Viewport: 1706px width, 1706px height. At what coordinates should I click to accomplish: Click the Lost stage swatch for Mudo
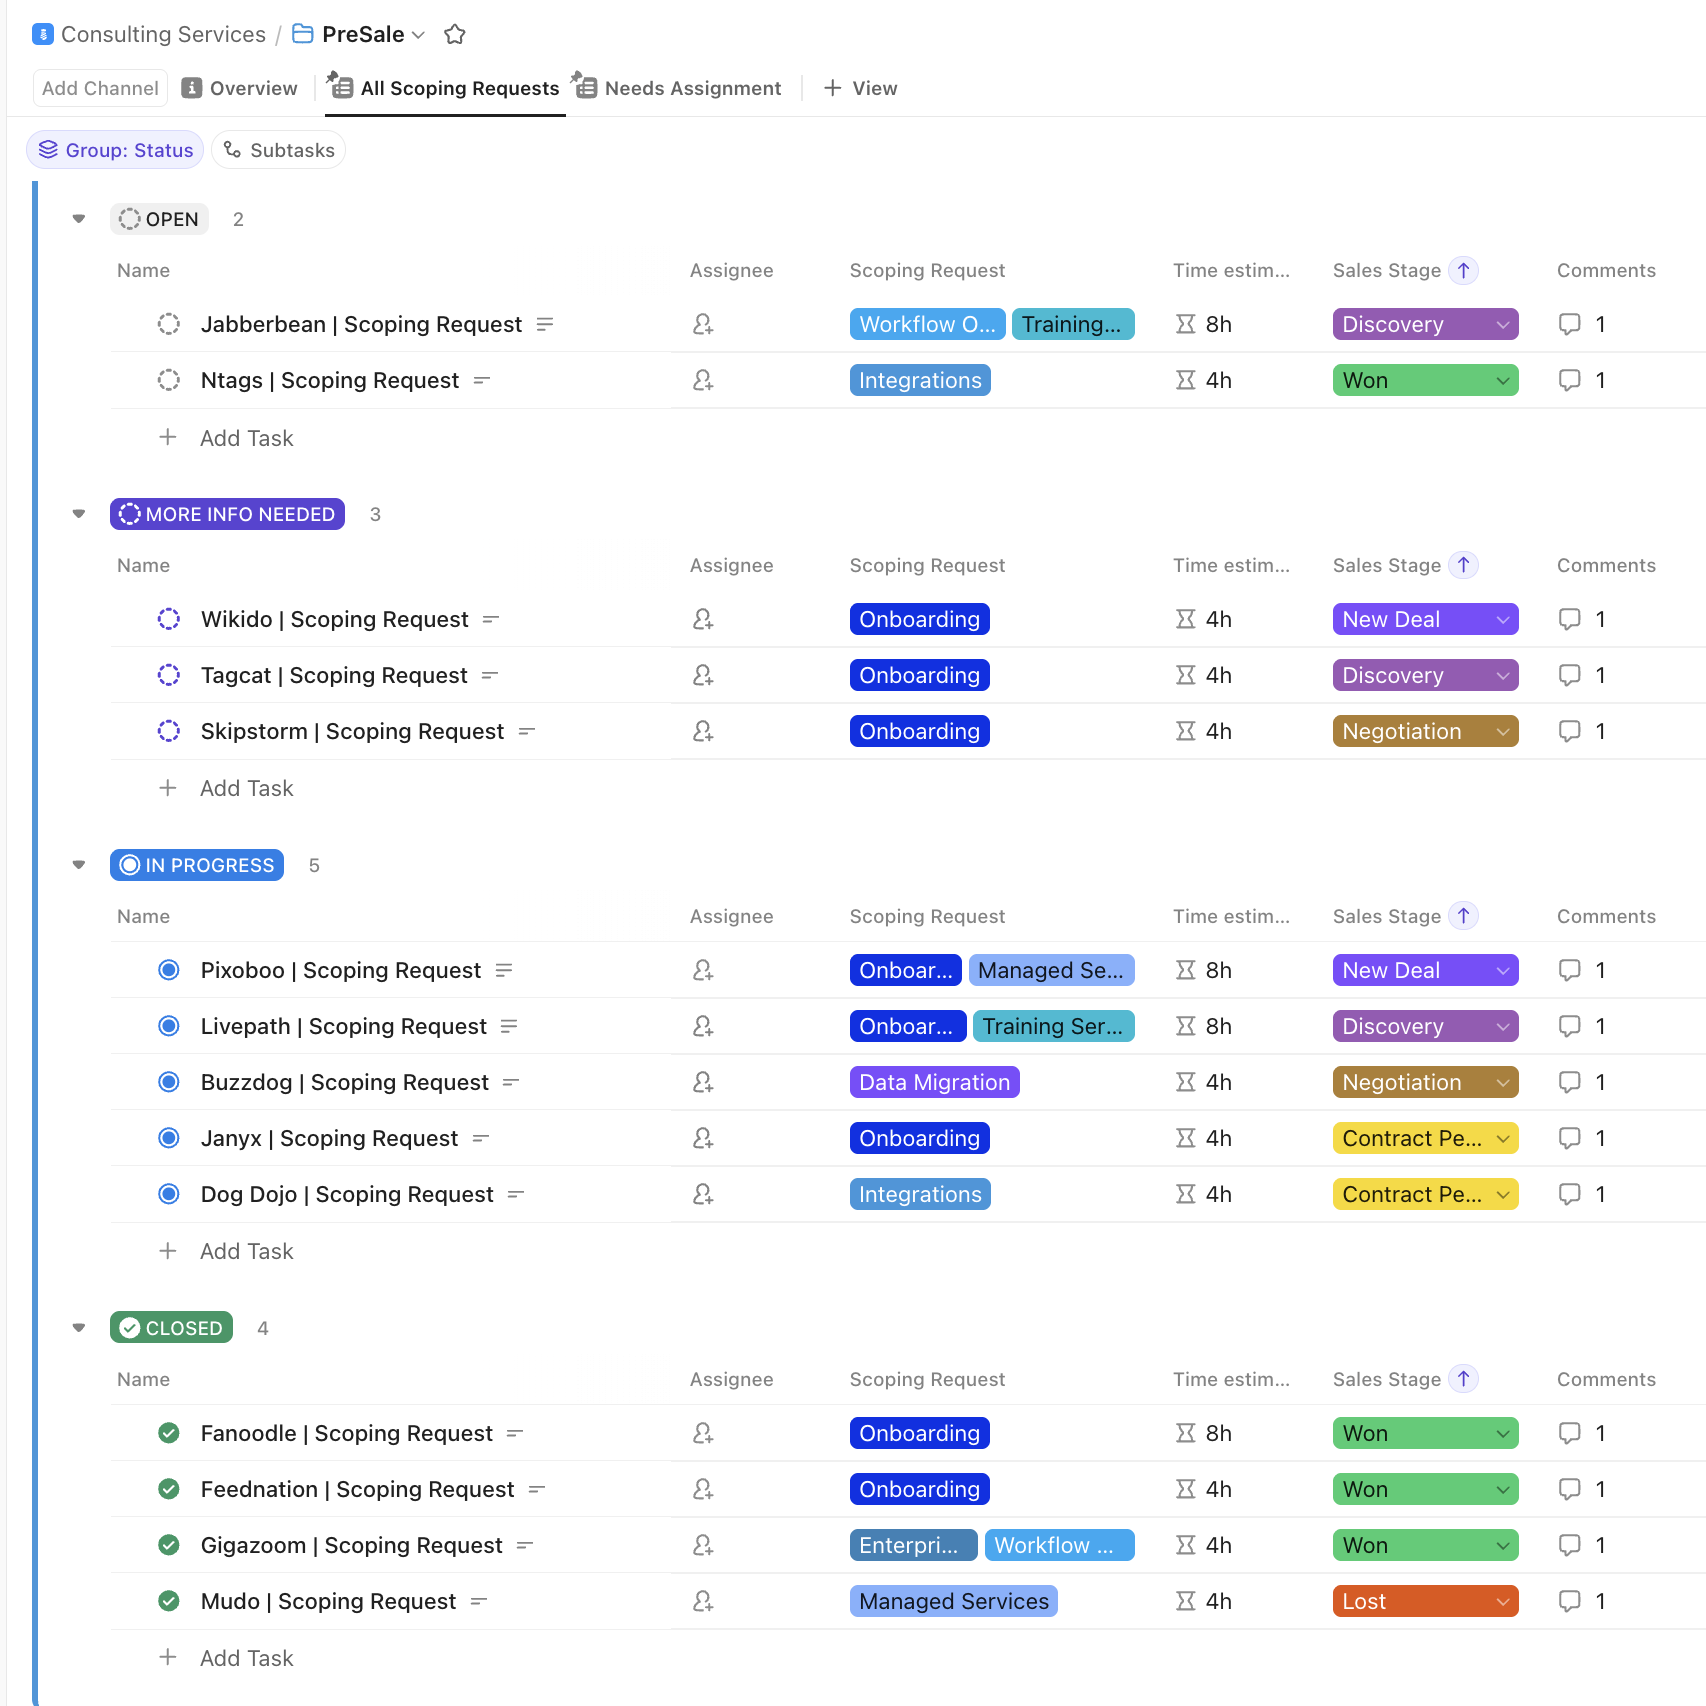tap(1425, 1601)
